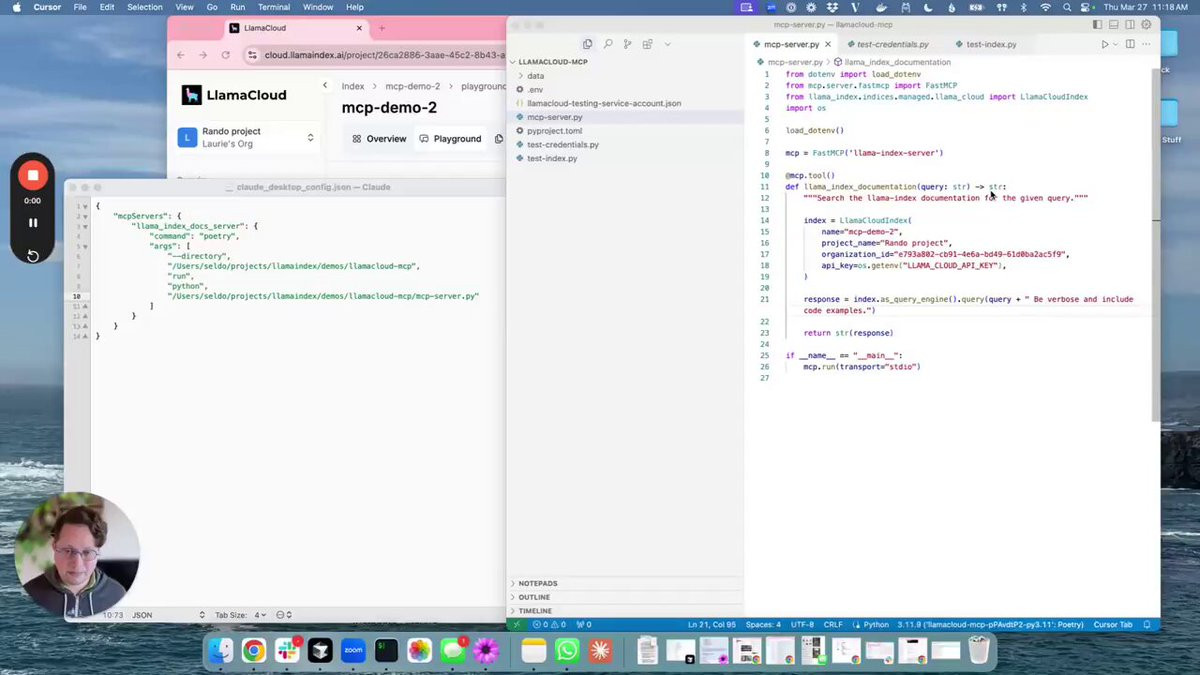Change indentation via Spaces: 4
Image resolution: width=1200 pixels, height=675 pixels.
pyautogui.click(x=763, y=624)
